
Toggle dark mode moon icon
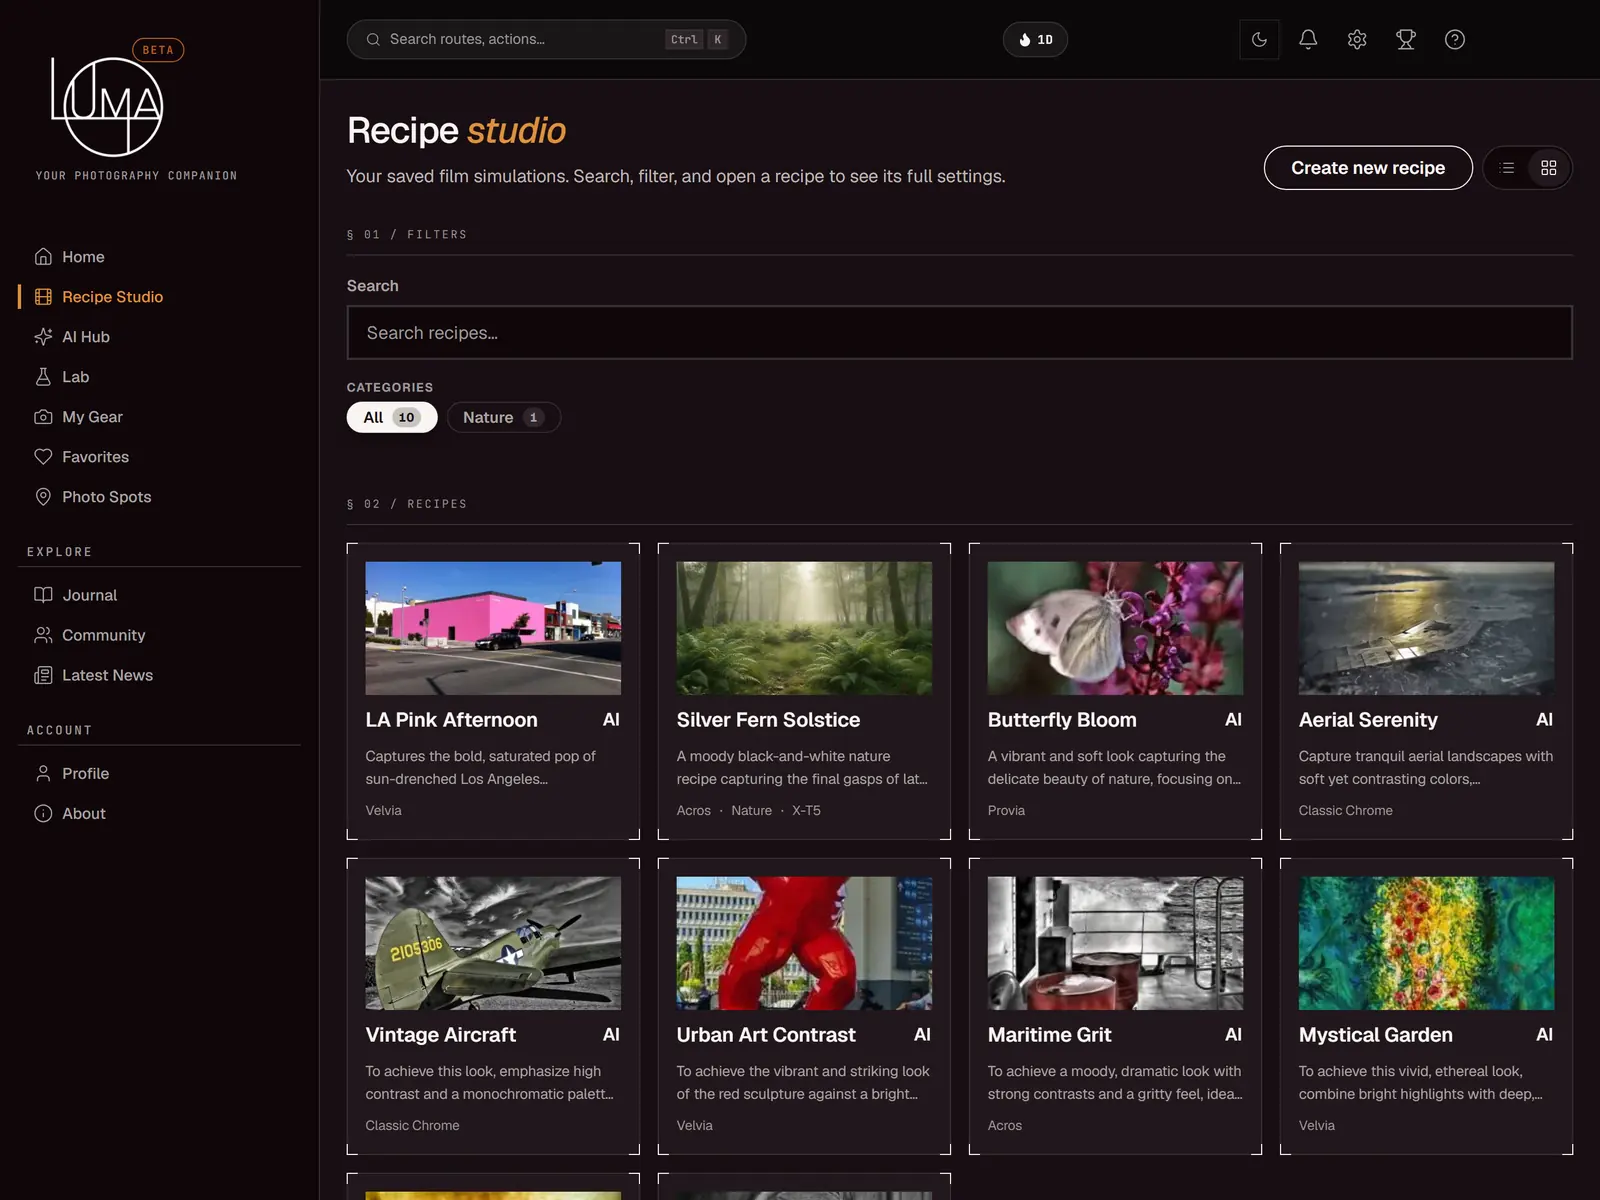click(x=1259, y=40)
